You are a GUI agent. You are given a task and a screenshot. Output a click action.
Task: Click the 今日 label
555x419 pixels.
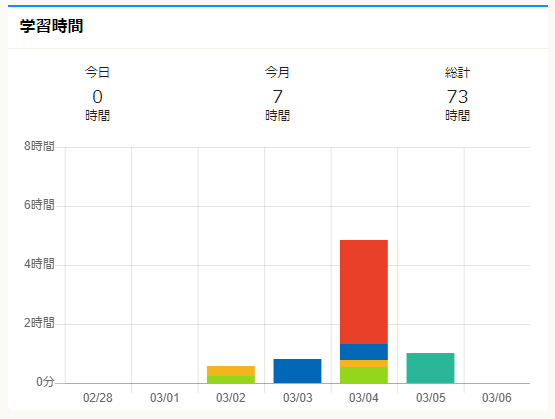(97, 72)
